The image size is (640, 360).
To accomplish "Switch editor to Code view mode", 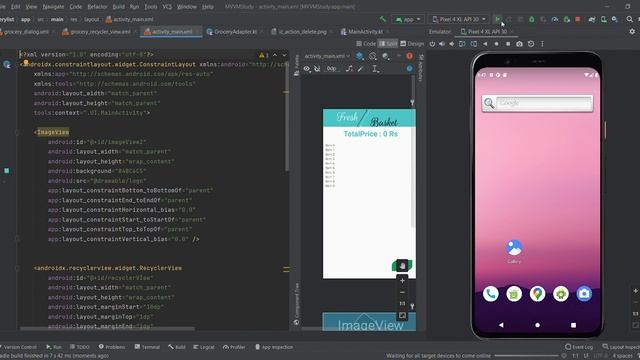I will click(x=366, y=44).
